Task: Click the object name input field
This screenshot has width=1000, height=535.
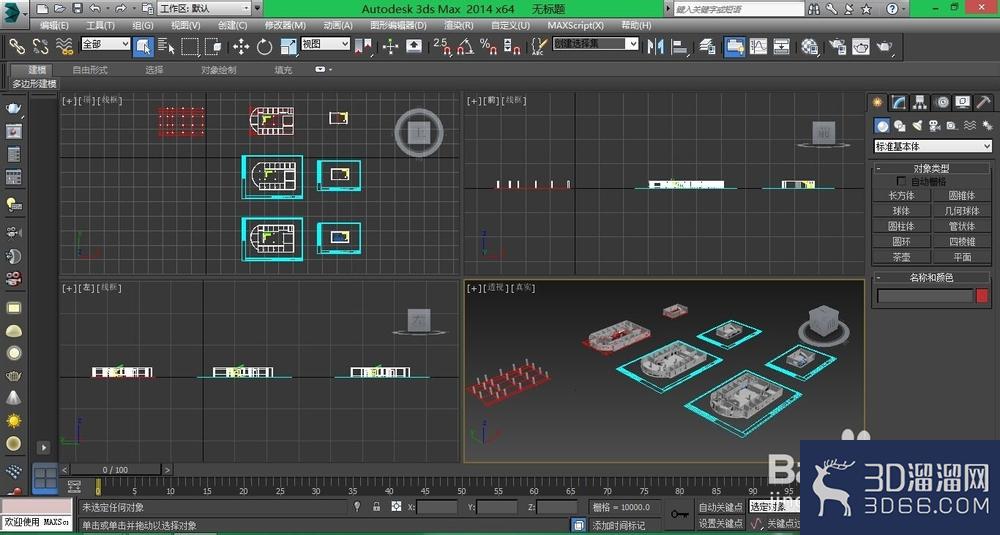Action: (925, 296)
